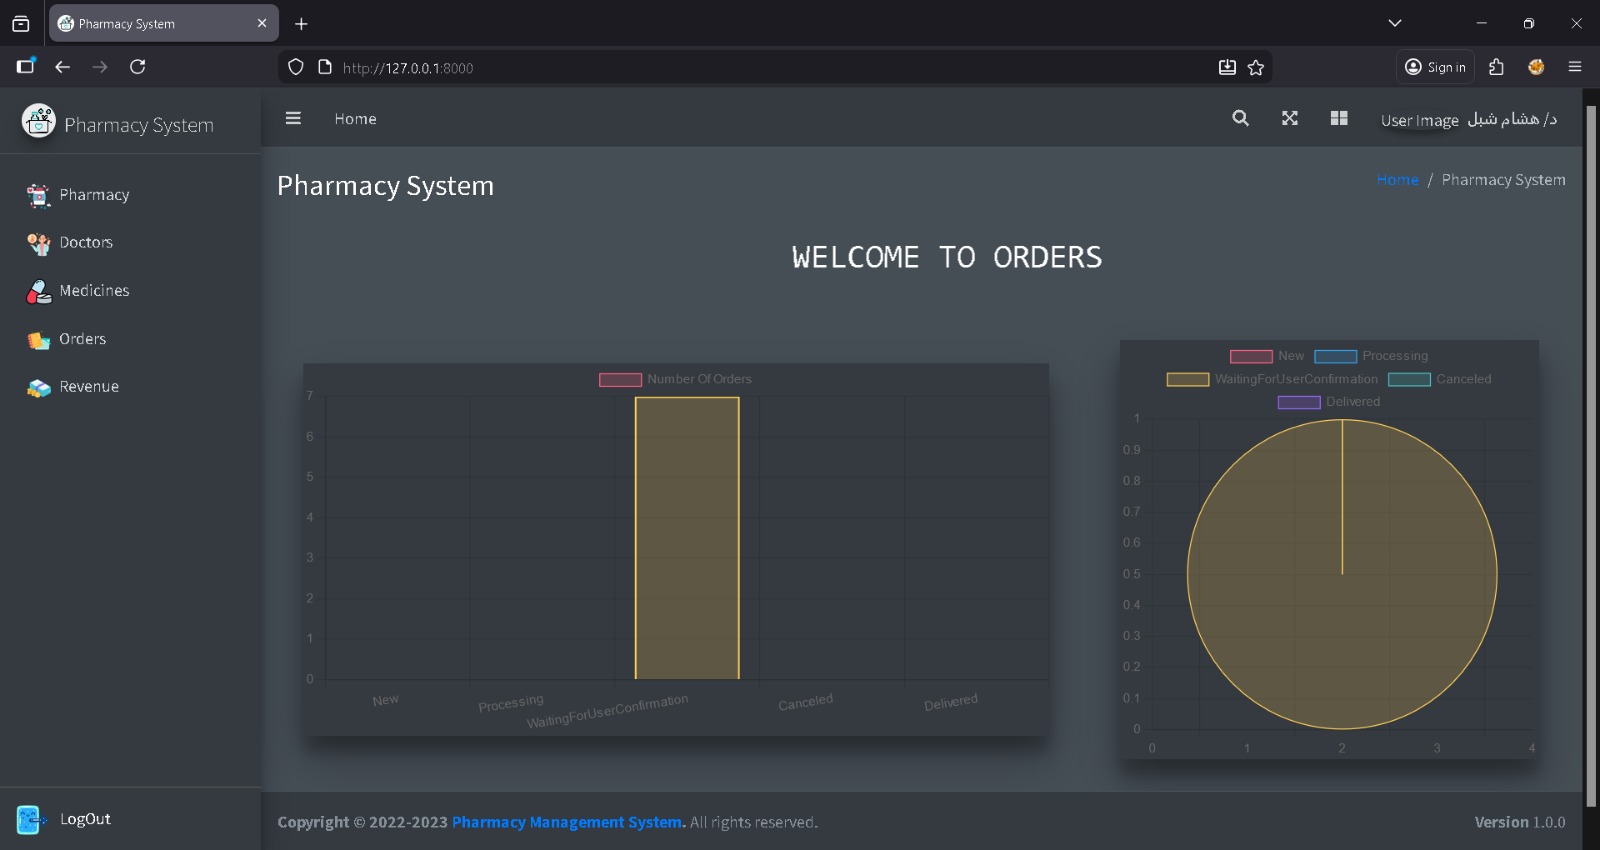Toggle the sidebar hamburger menu icon

[293, 118]
